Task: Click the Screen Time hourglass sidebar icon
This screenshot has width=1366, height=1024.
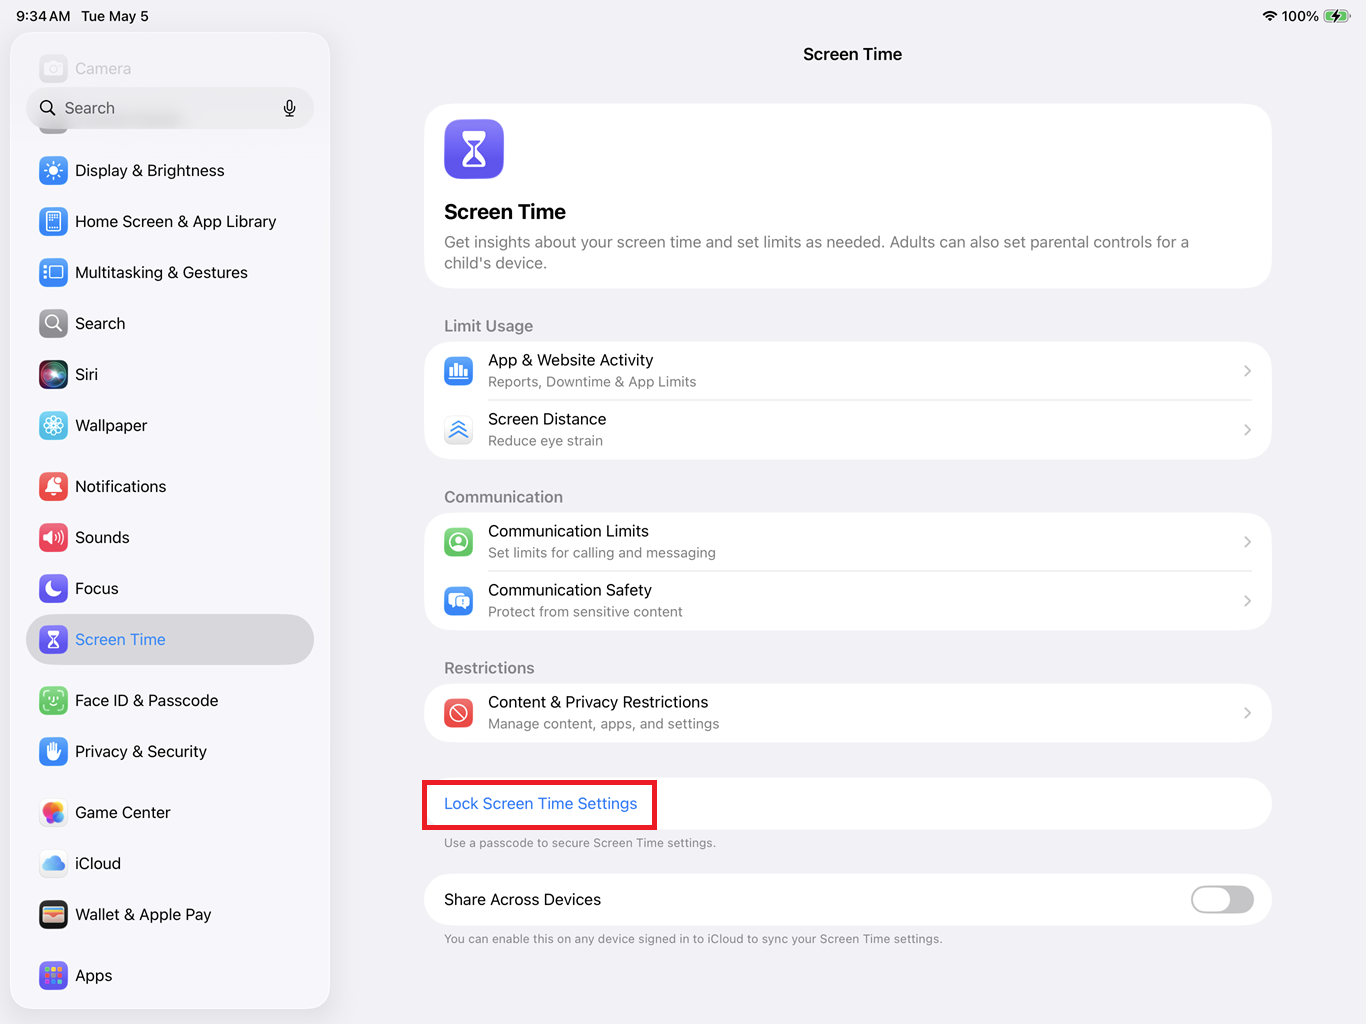Action: pos(53,640)
